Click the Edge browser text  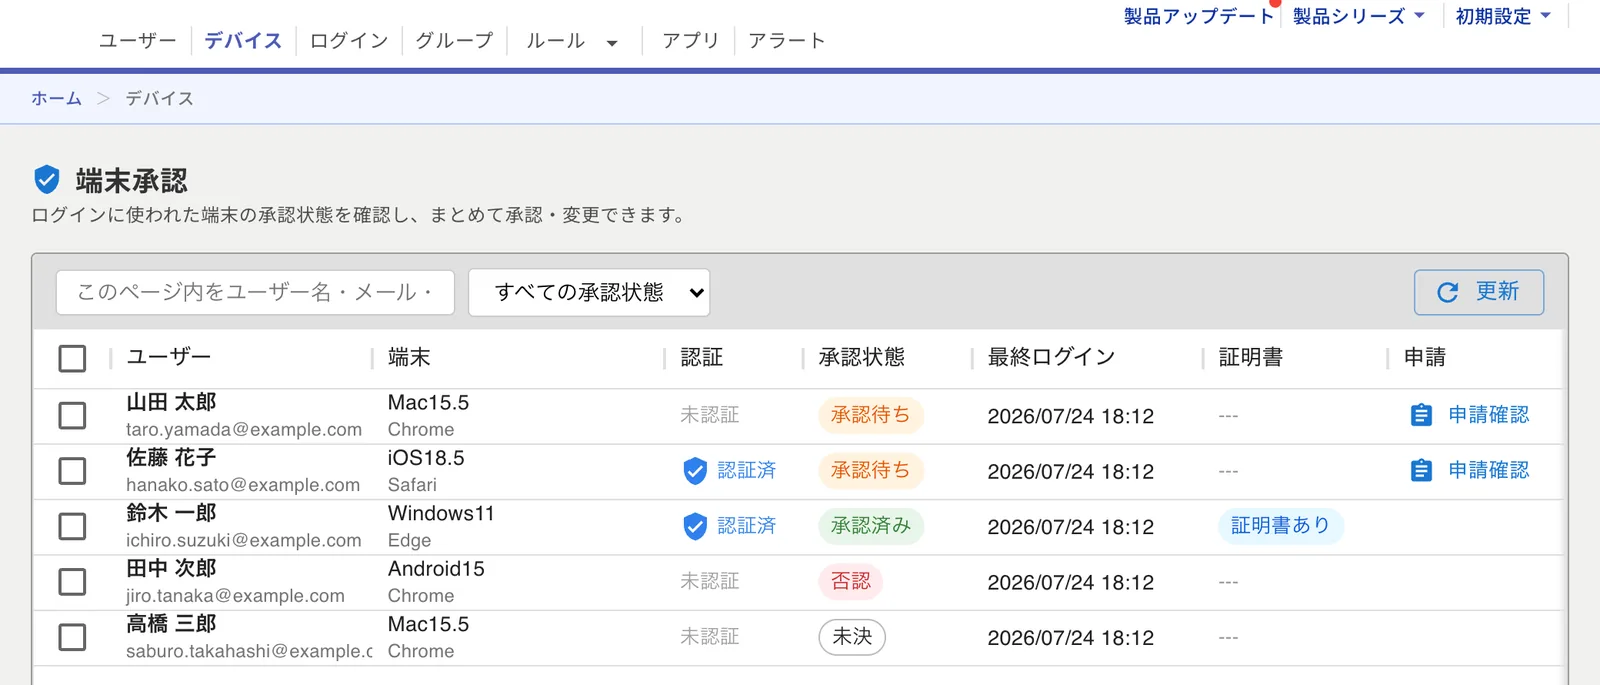[x=410, y=540]
